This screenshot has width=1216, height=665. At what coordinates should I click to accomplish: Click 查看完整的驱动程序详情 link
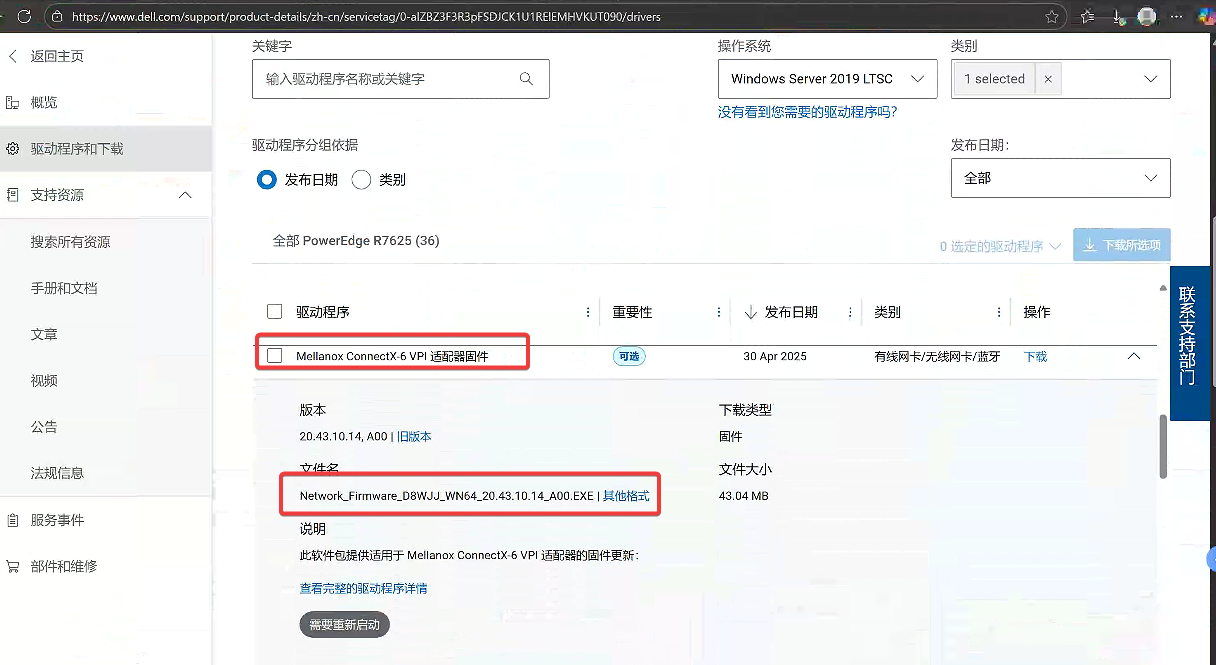click(x=363, y=589)
